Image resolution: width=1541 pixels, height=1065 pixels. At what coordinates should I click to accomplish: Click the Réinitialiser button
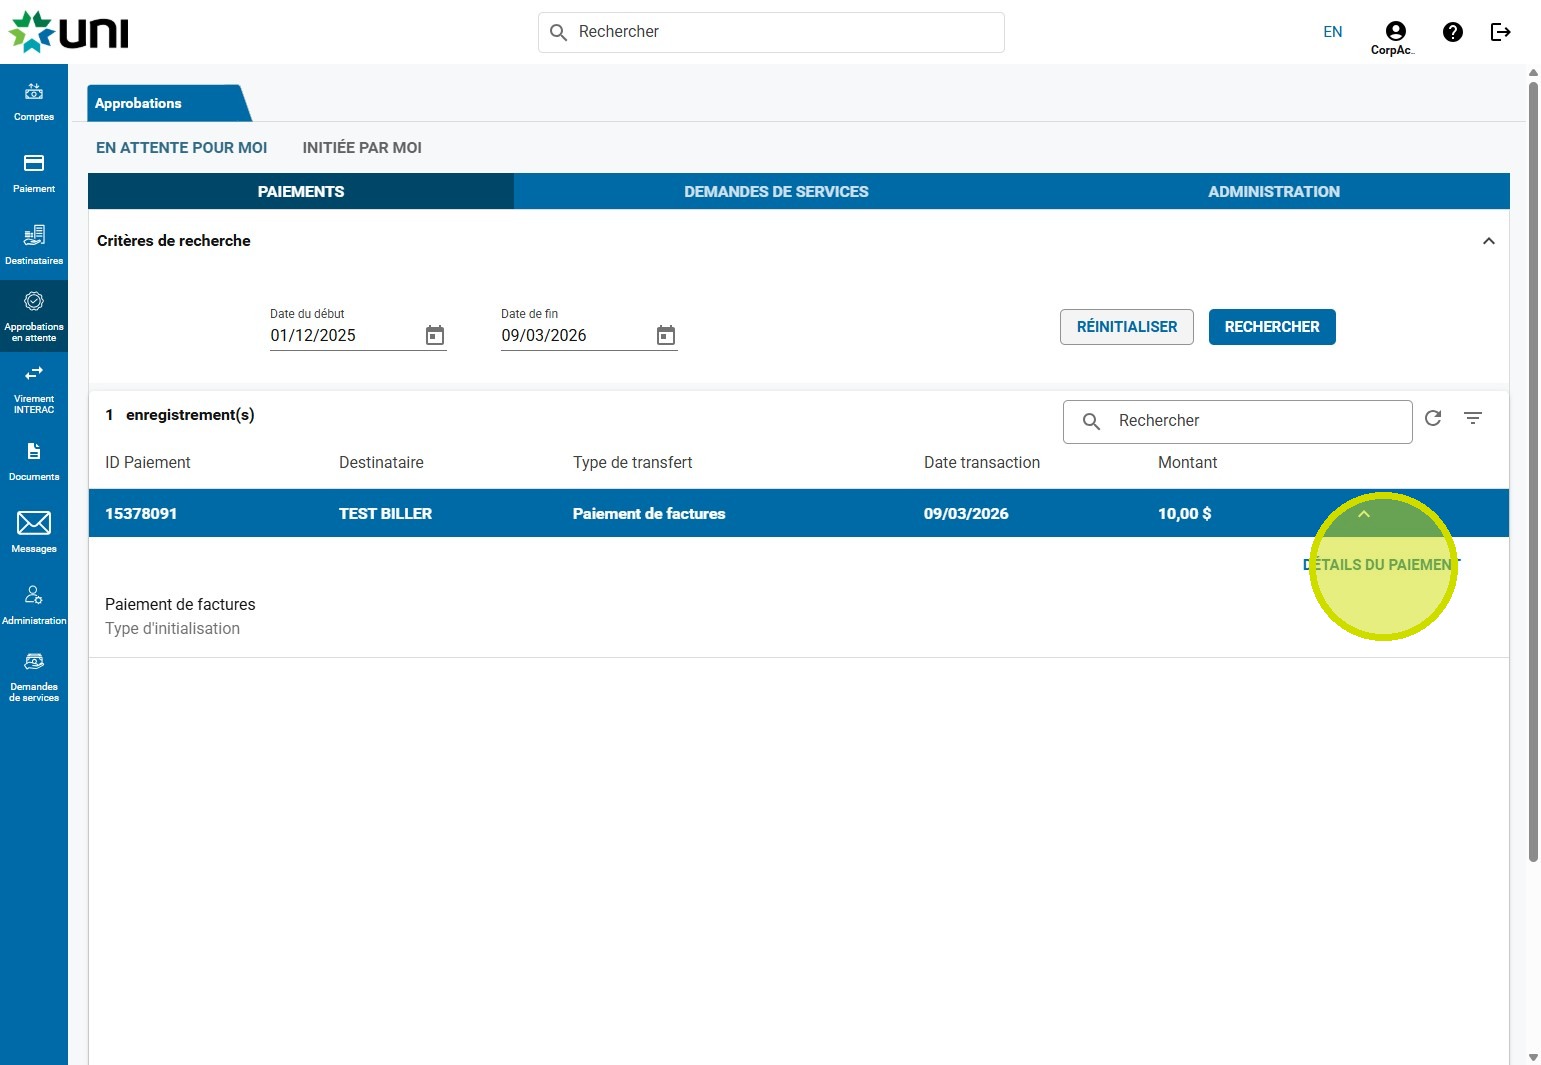[x=1127, y=327]
